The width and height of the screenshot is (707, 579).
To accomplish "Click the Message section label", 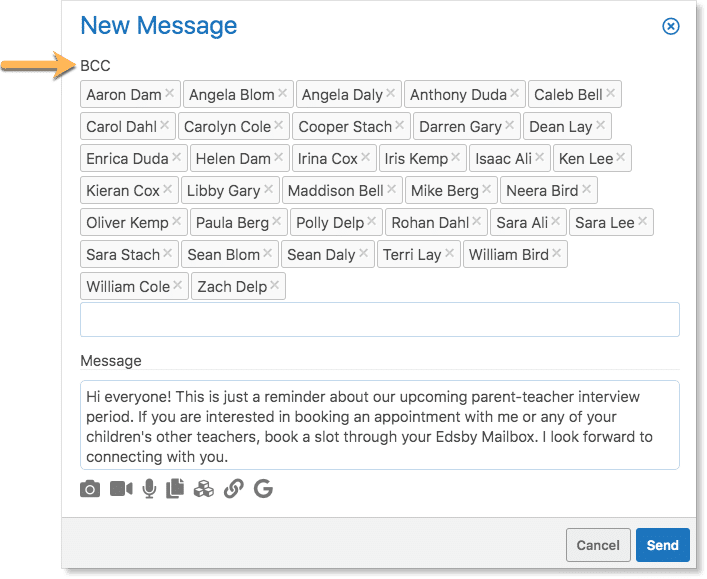I will pyautogui.click(x=111, y=361).
